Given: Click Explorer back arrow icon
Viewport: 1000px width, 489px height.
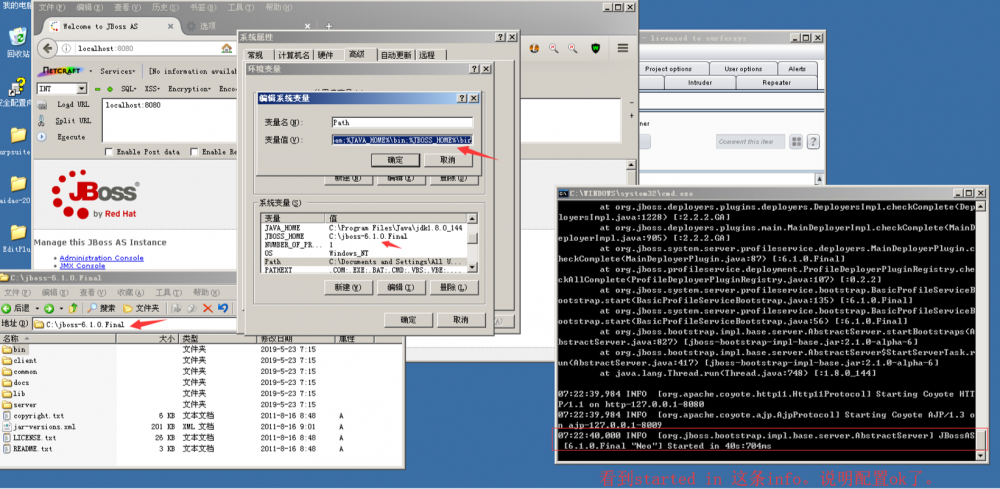Looking at the screenshot, I should click(6, 308).
